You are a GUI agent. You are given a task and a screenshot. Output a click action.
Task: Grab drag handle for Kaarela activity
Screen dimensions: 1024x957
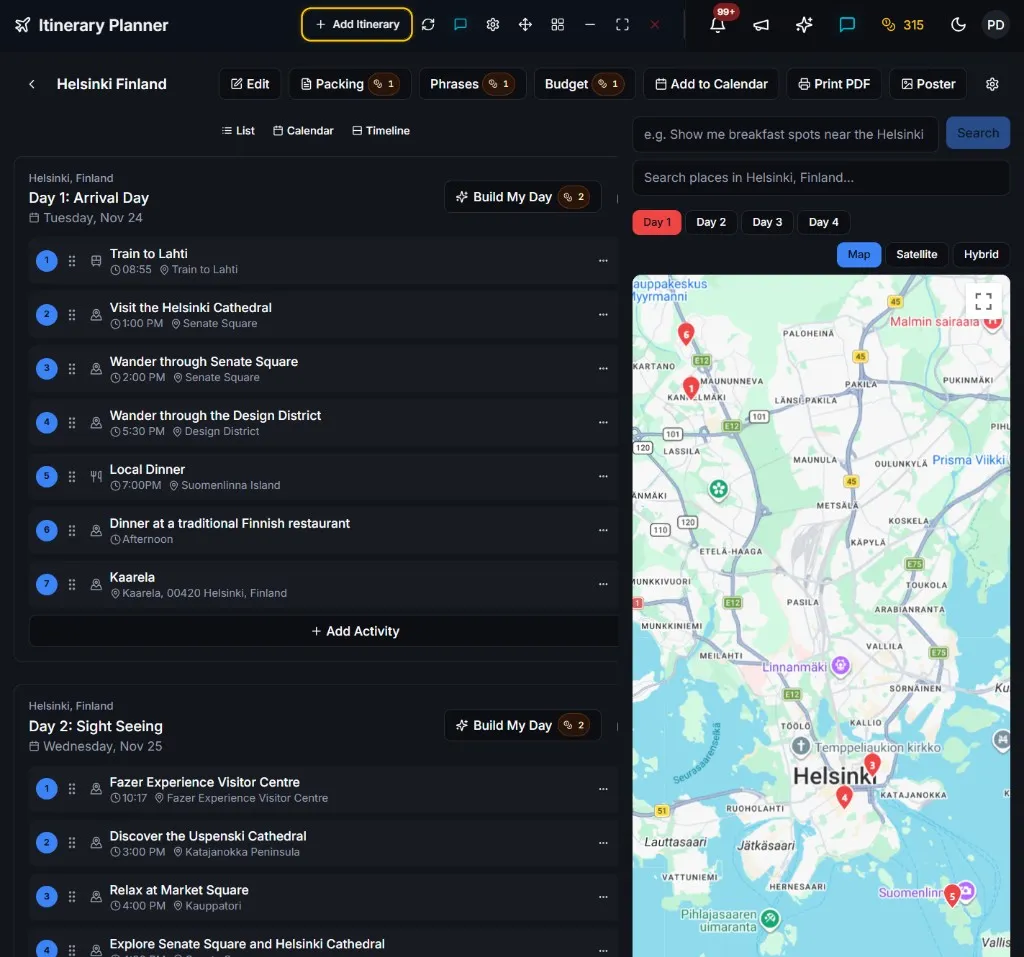click(x=72, y=585)
